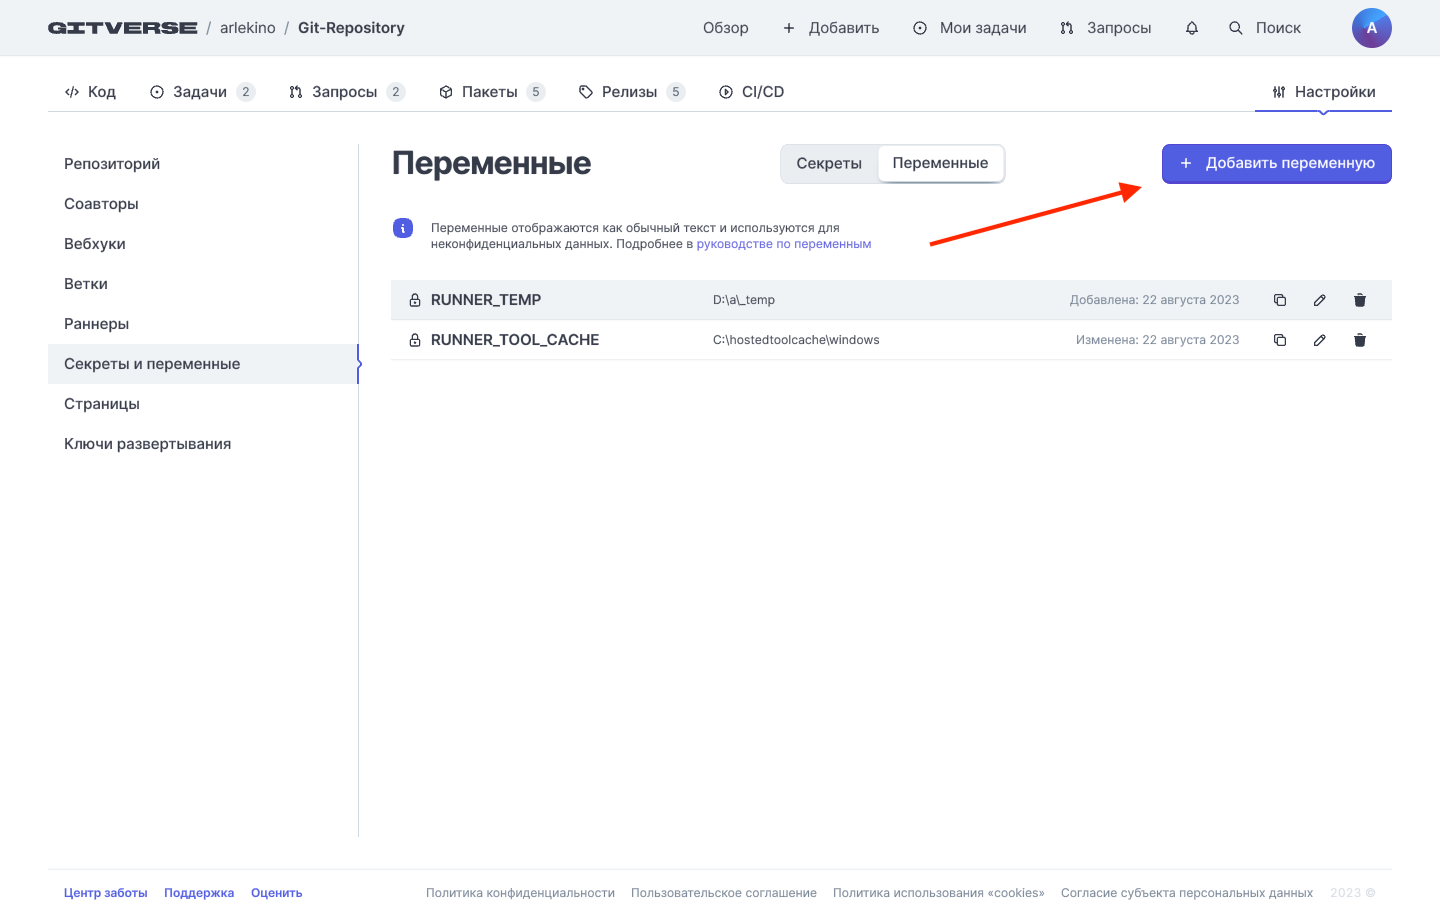Select Раннеры in the settings sidebar
This screenshot has height=917, width=1440.
tap(97, 324)
